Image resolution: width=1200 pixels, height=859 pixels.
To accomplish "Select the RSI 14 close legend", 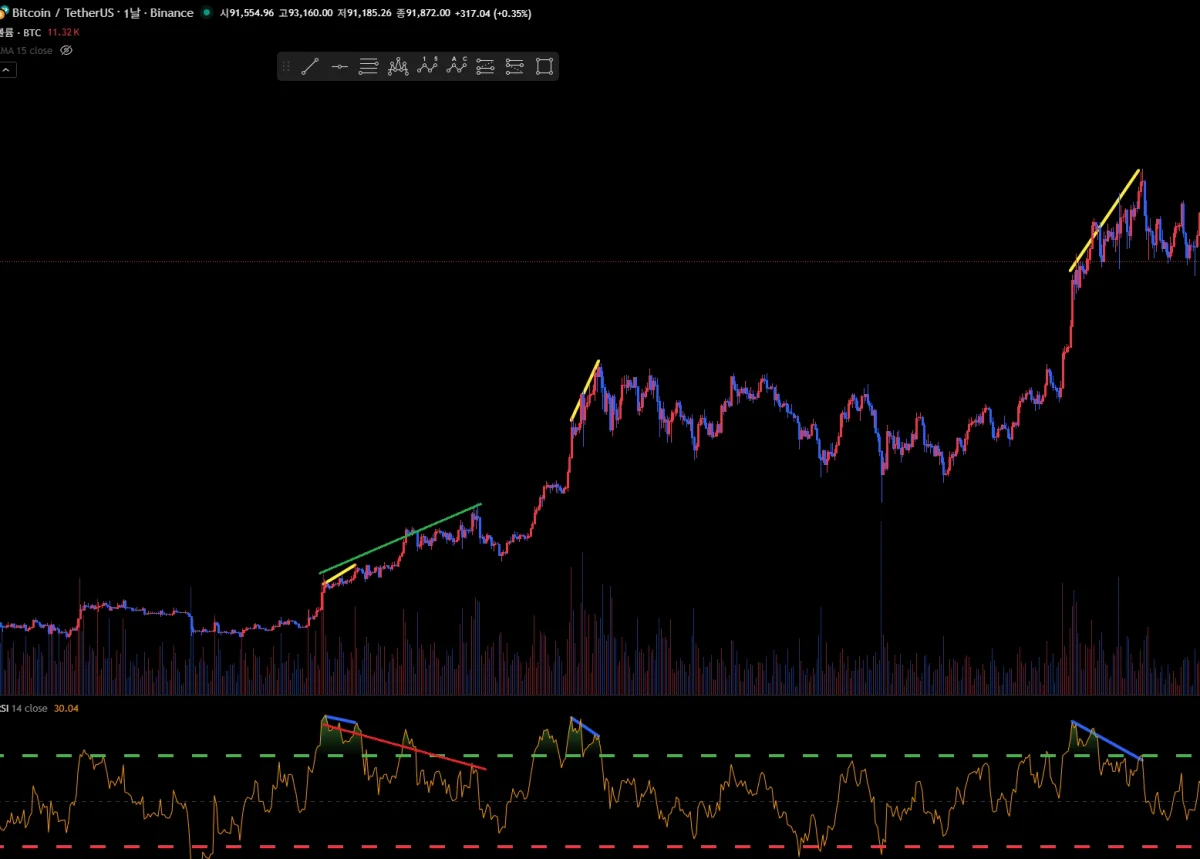I will [x=24, y=708].
